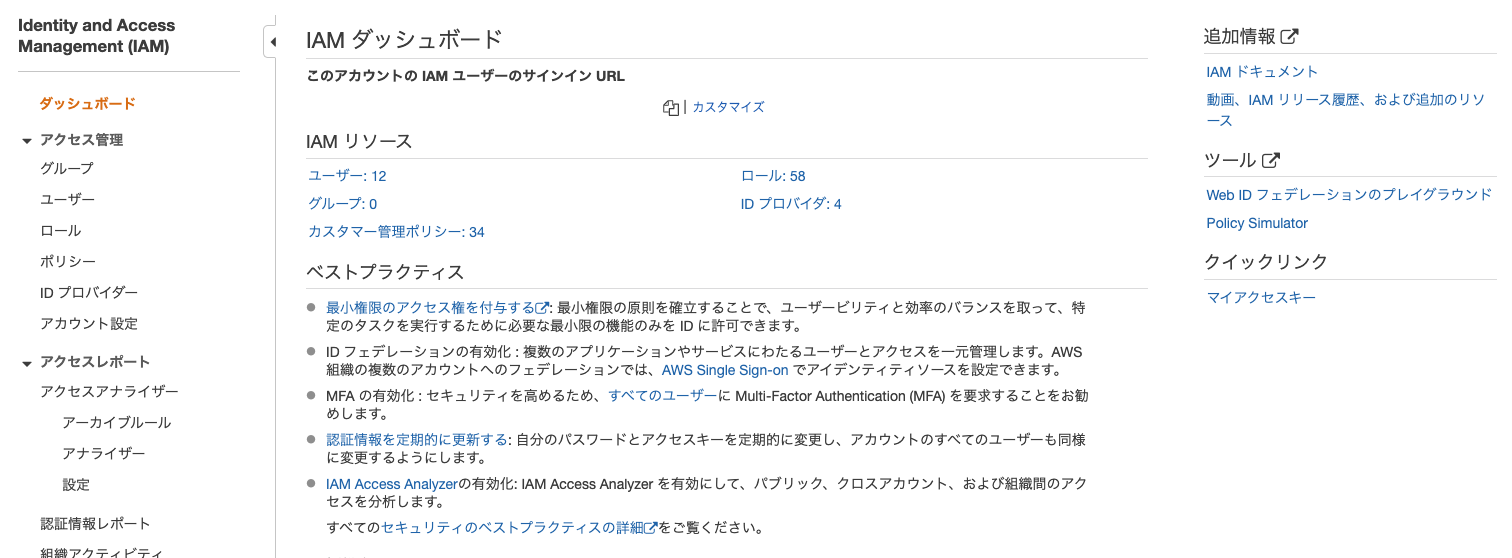Go to ロール in the sidebar
Image resolution: width=1512 pixels, height=558 pixels.
tap(61, 230)
